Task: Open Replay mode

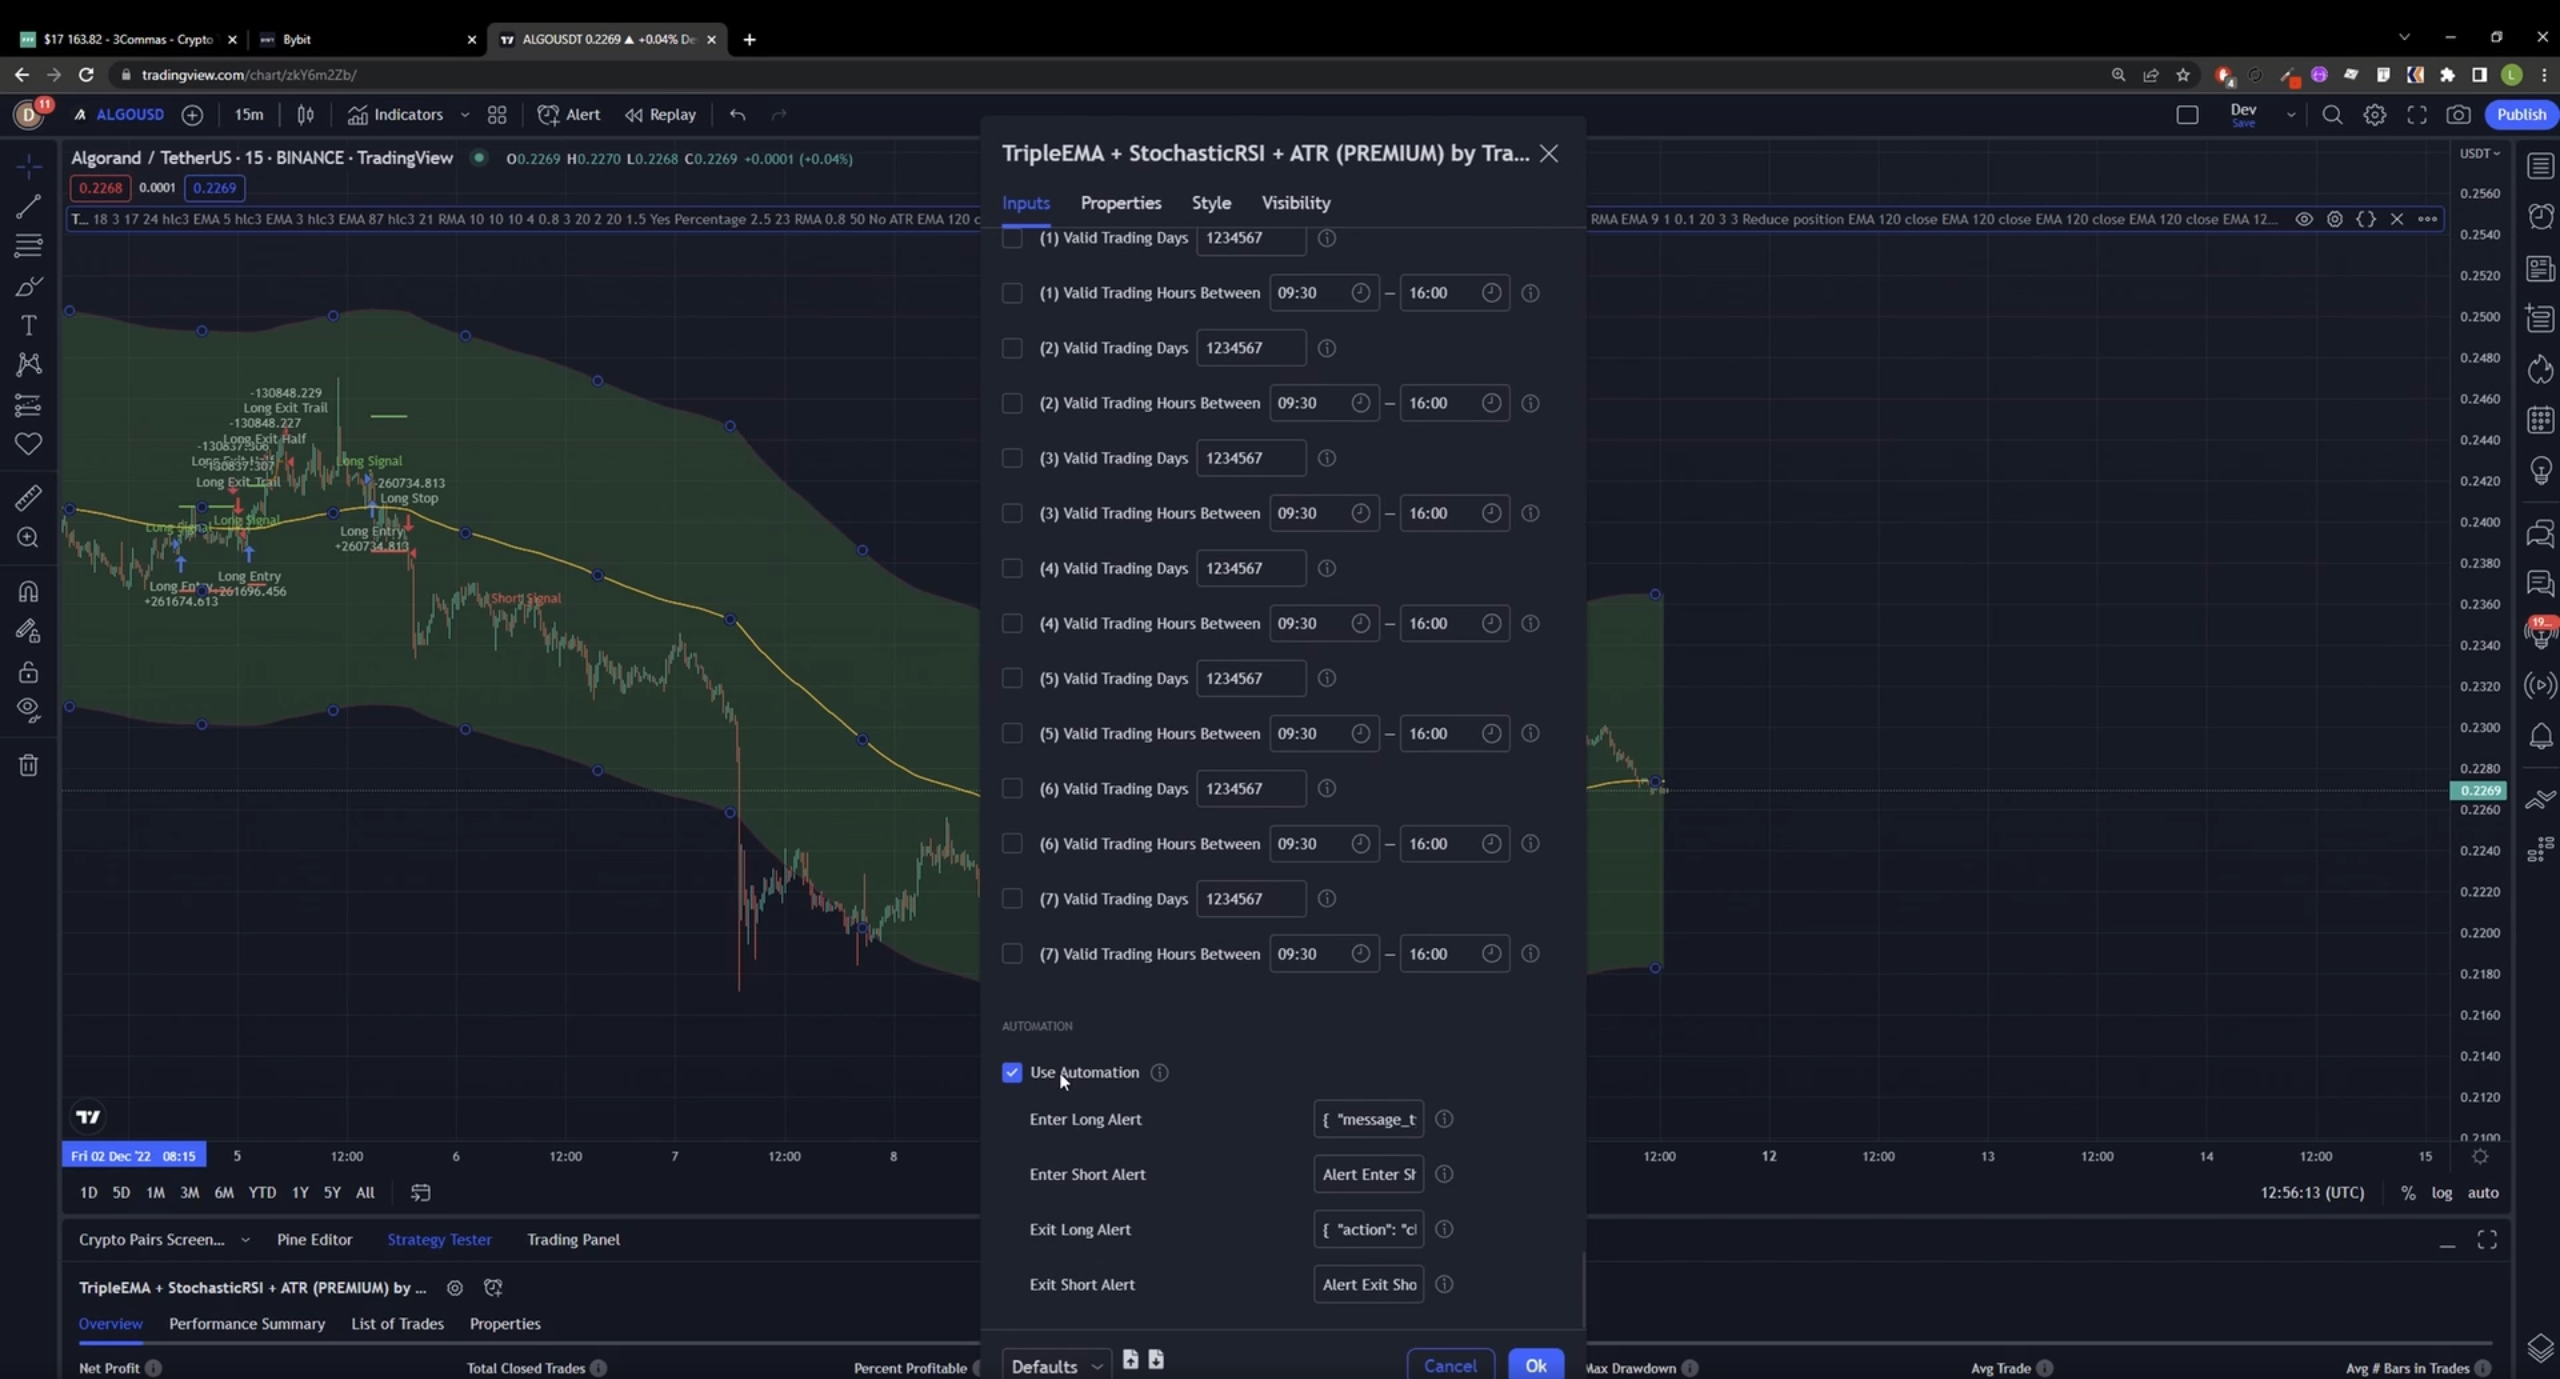Action: (x=661, y=115)
